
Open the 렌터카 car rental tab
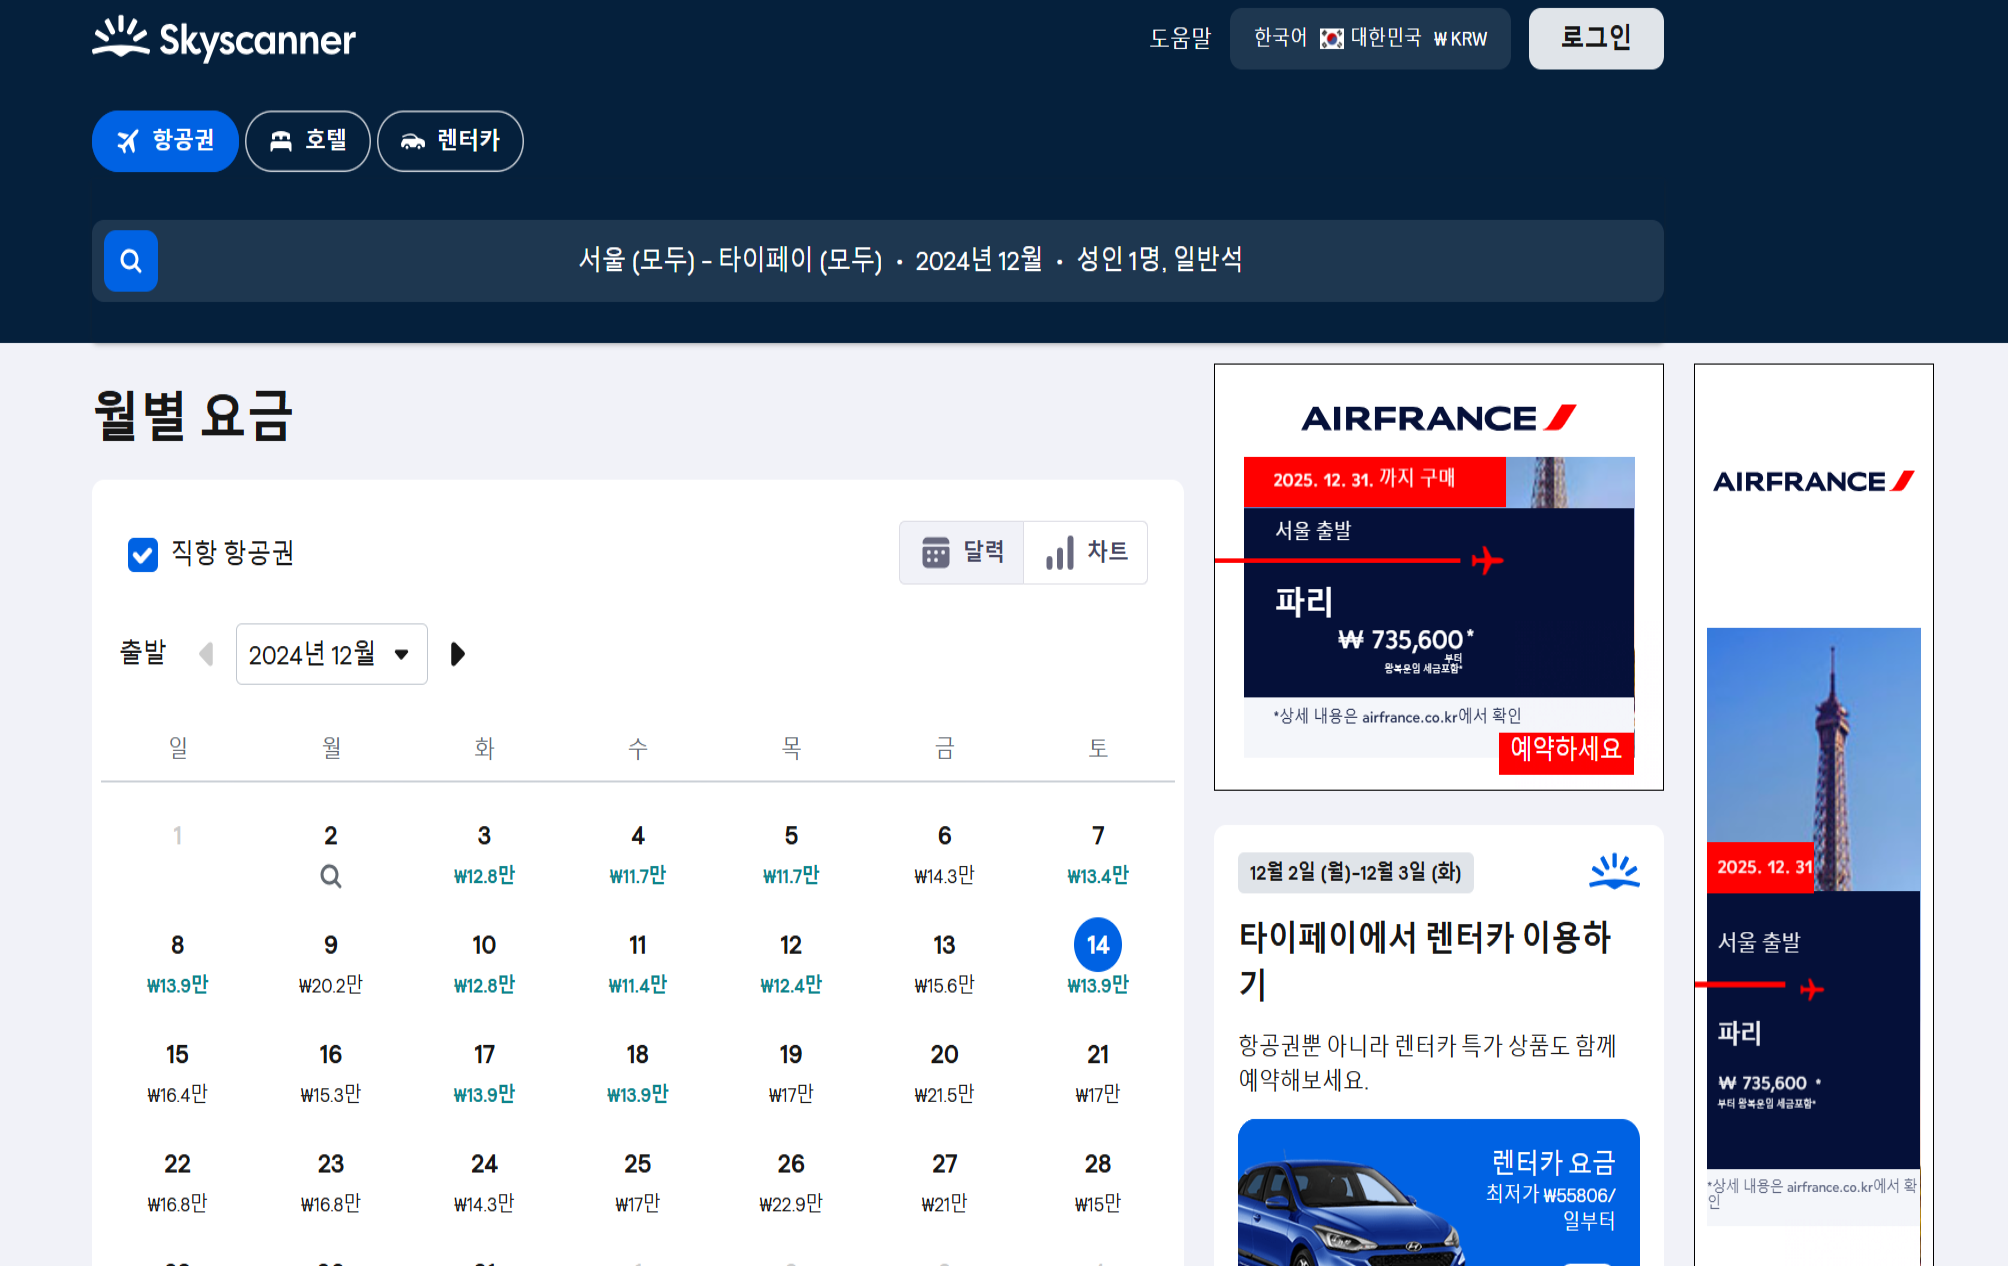coord(450,141)
